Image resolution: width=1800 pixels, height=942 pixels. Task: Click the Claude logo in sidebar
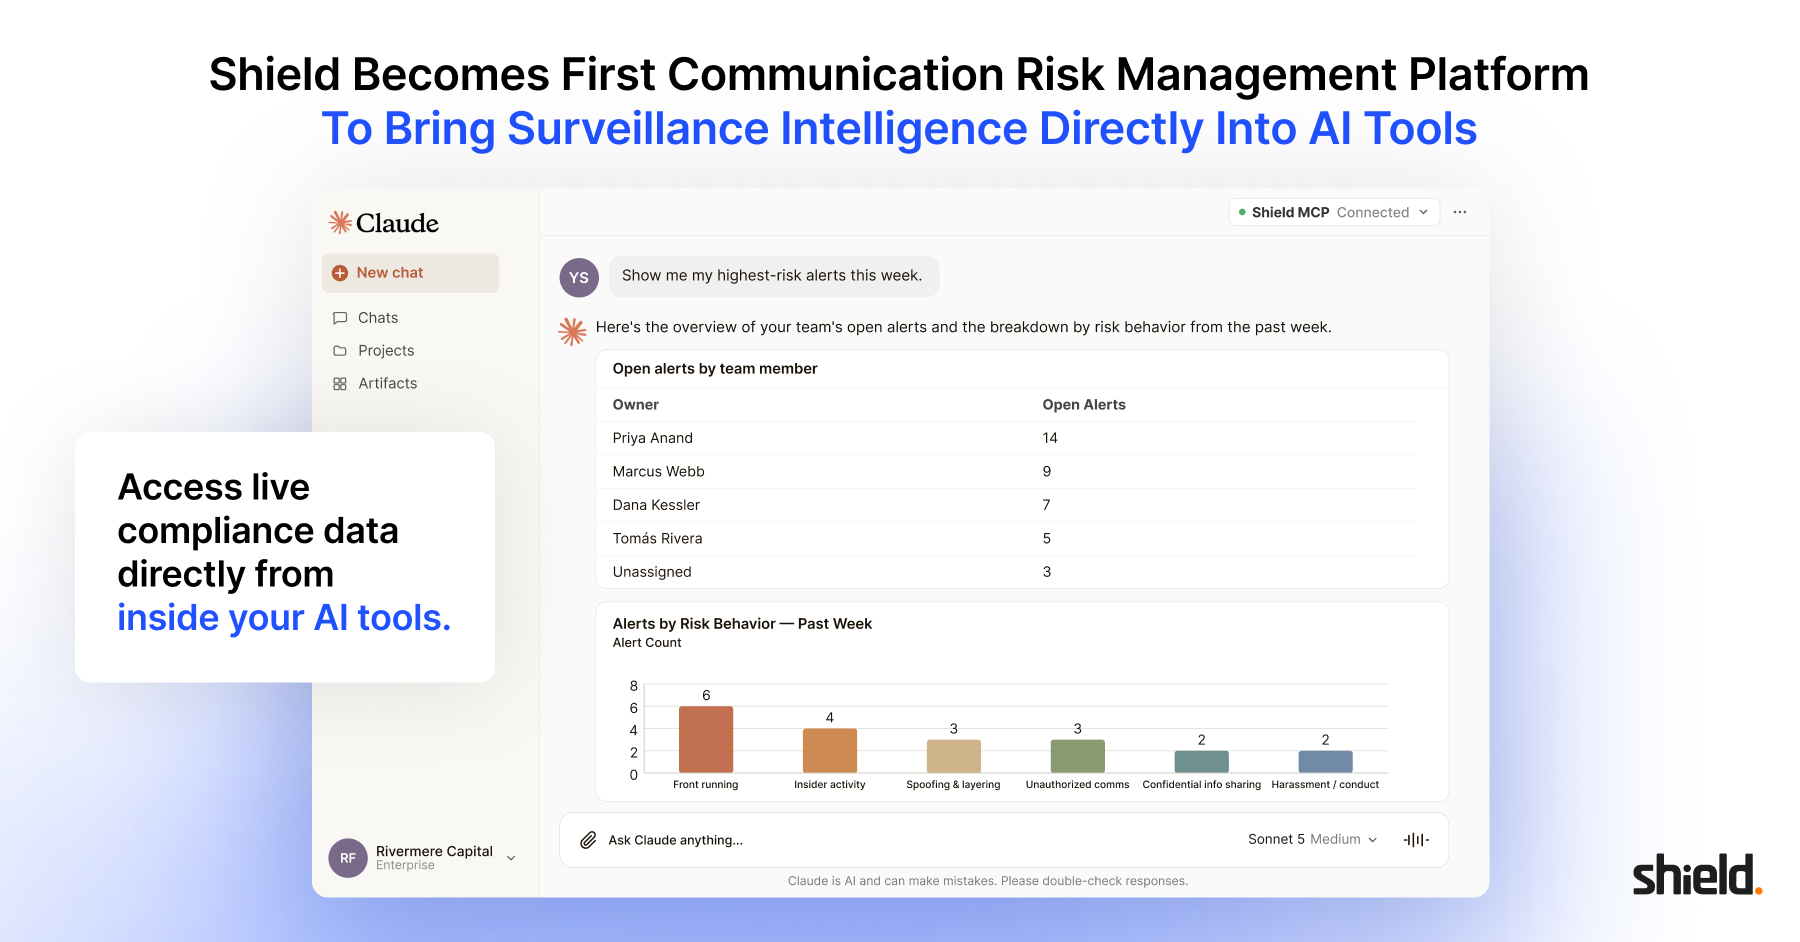[x=384, y=223]
